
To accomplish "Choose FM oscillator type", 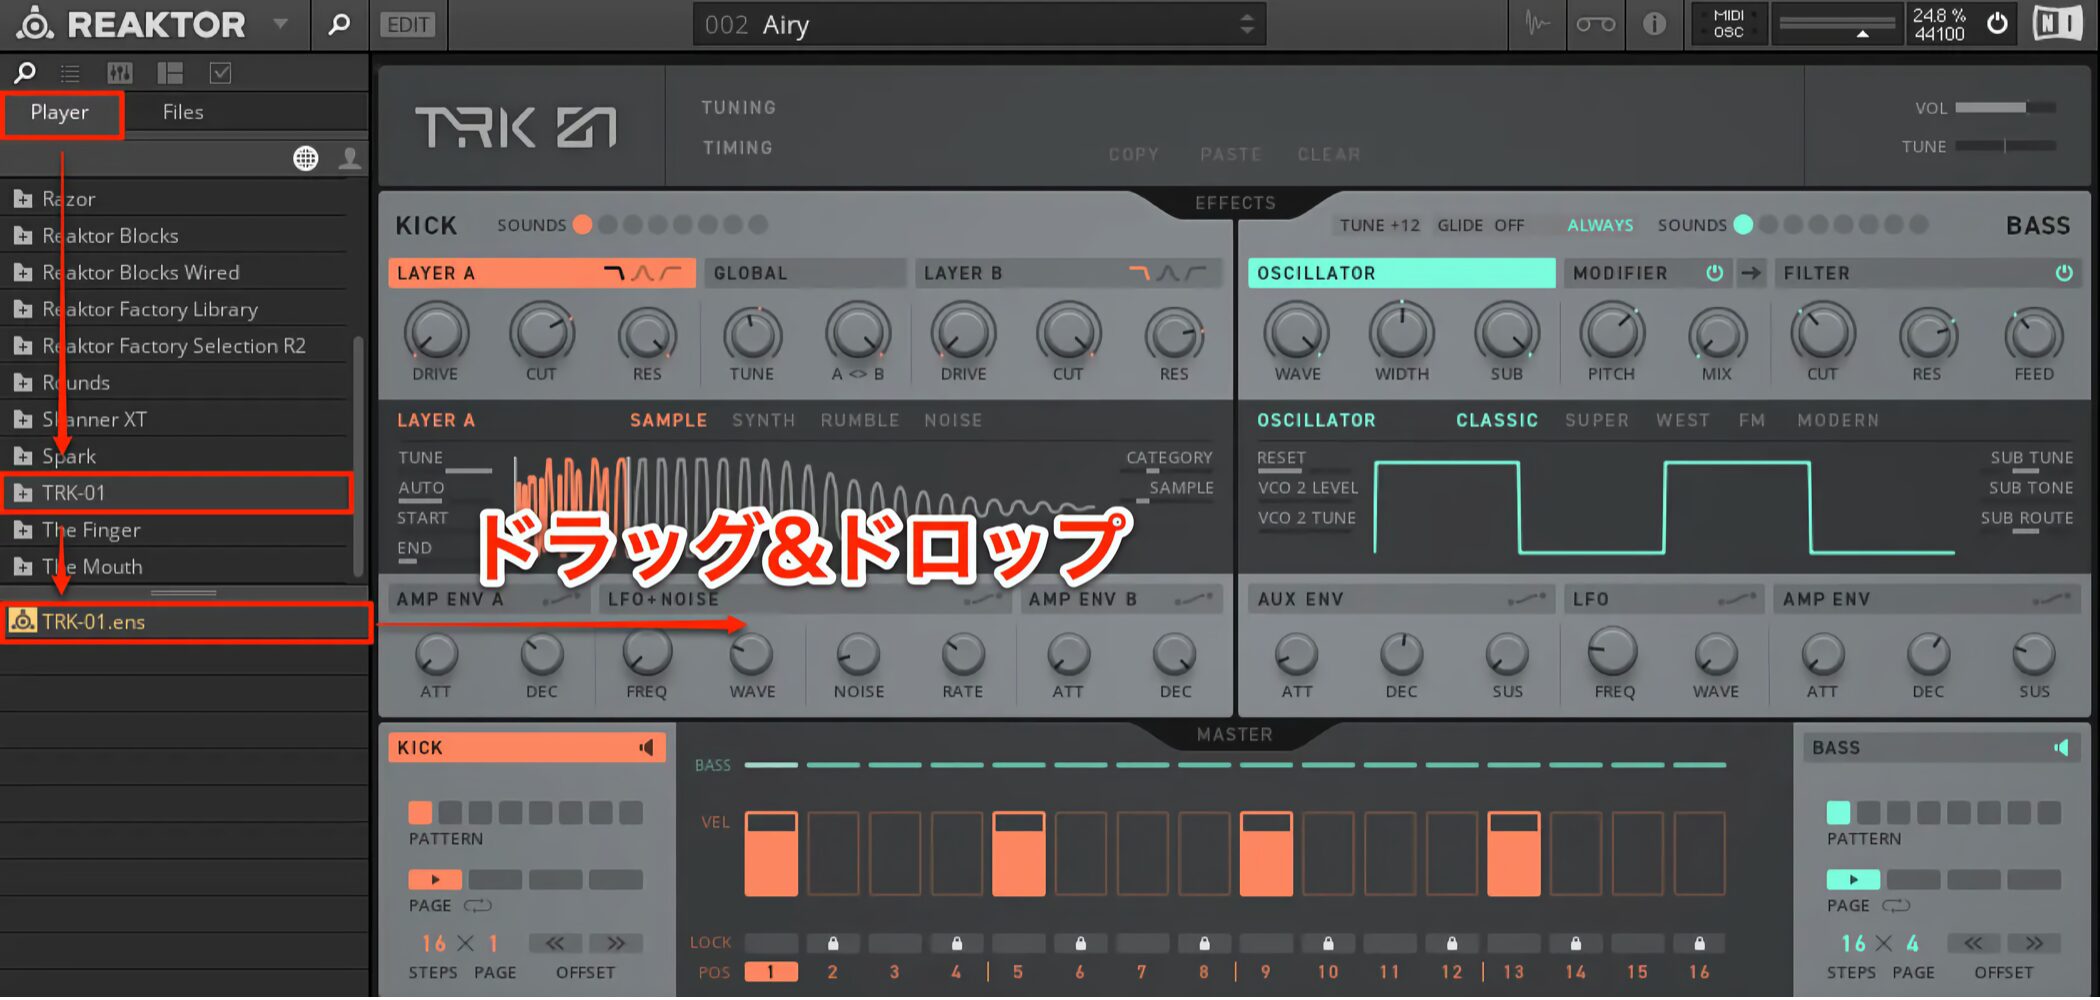I will coord(1752,421).
